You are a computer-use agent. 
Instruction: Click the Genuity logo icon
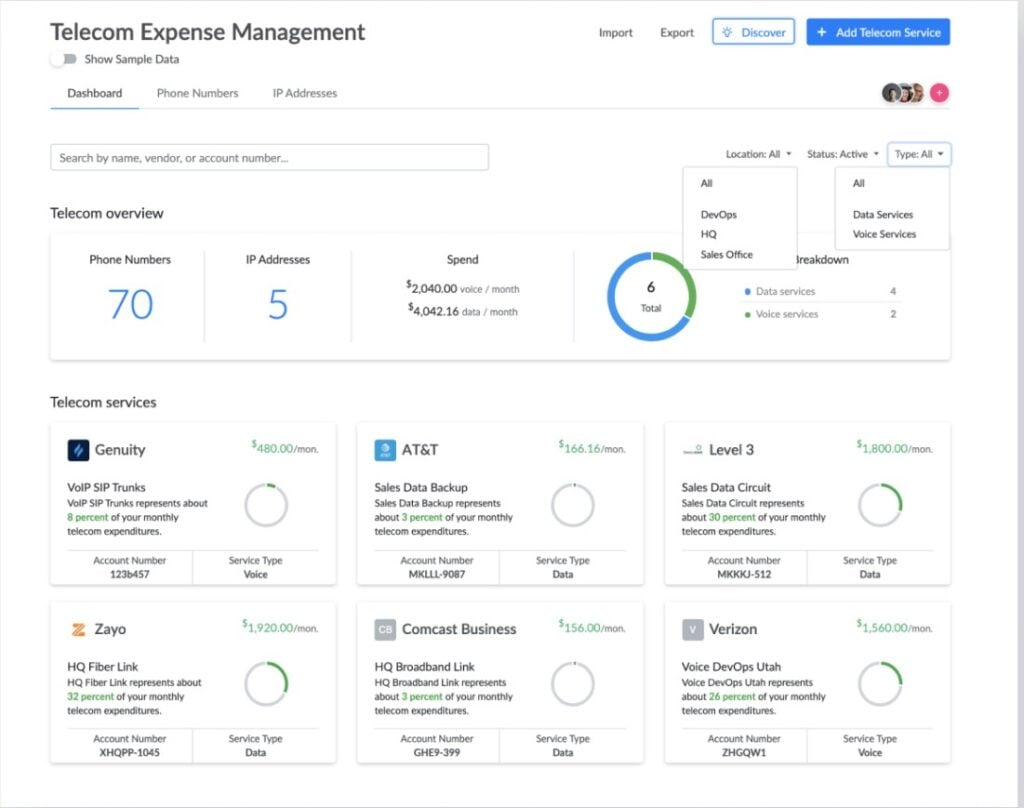pos(78,450)
